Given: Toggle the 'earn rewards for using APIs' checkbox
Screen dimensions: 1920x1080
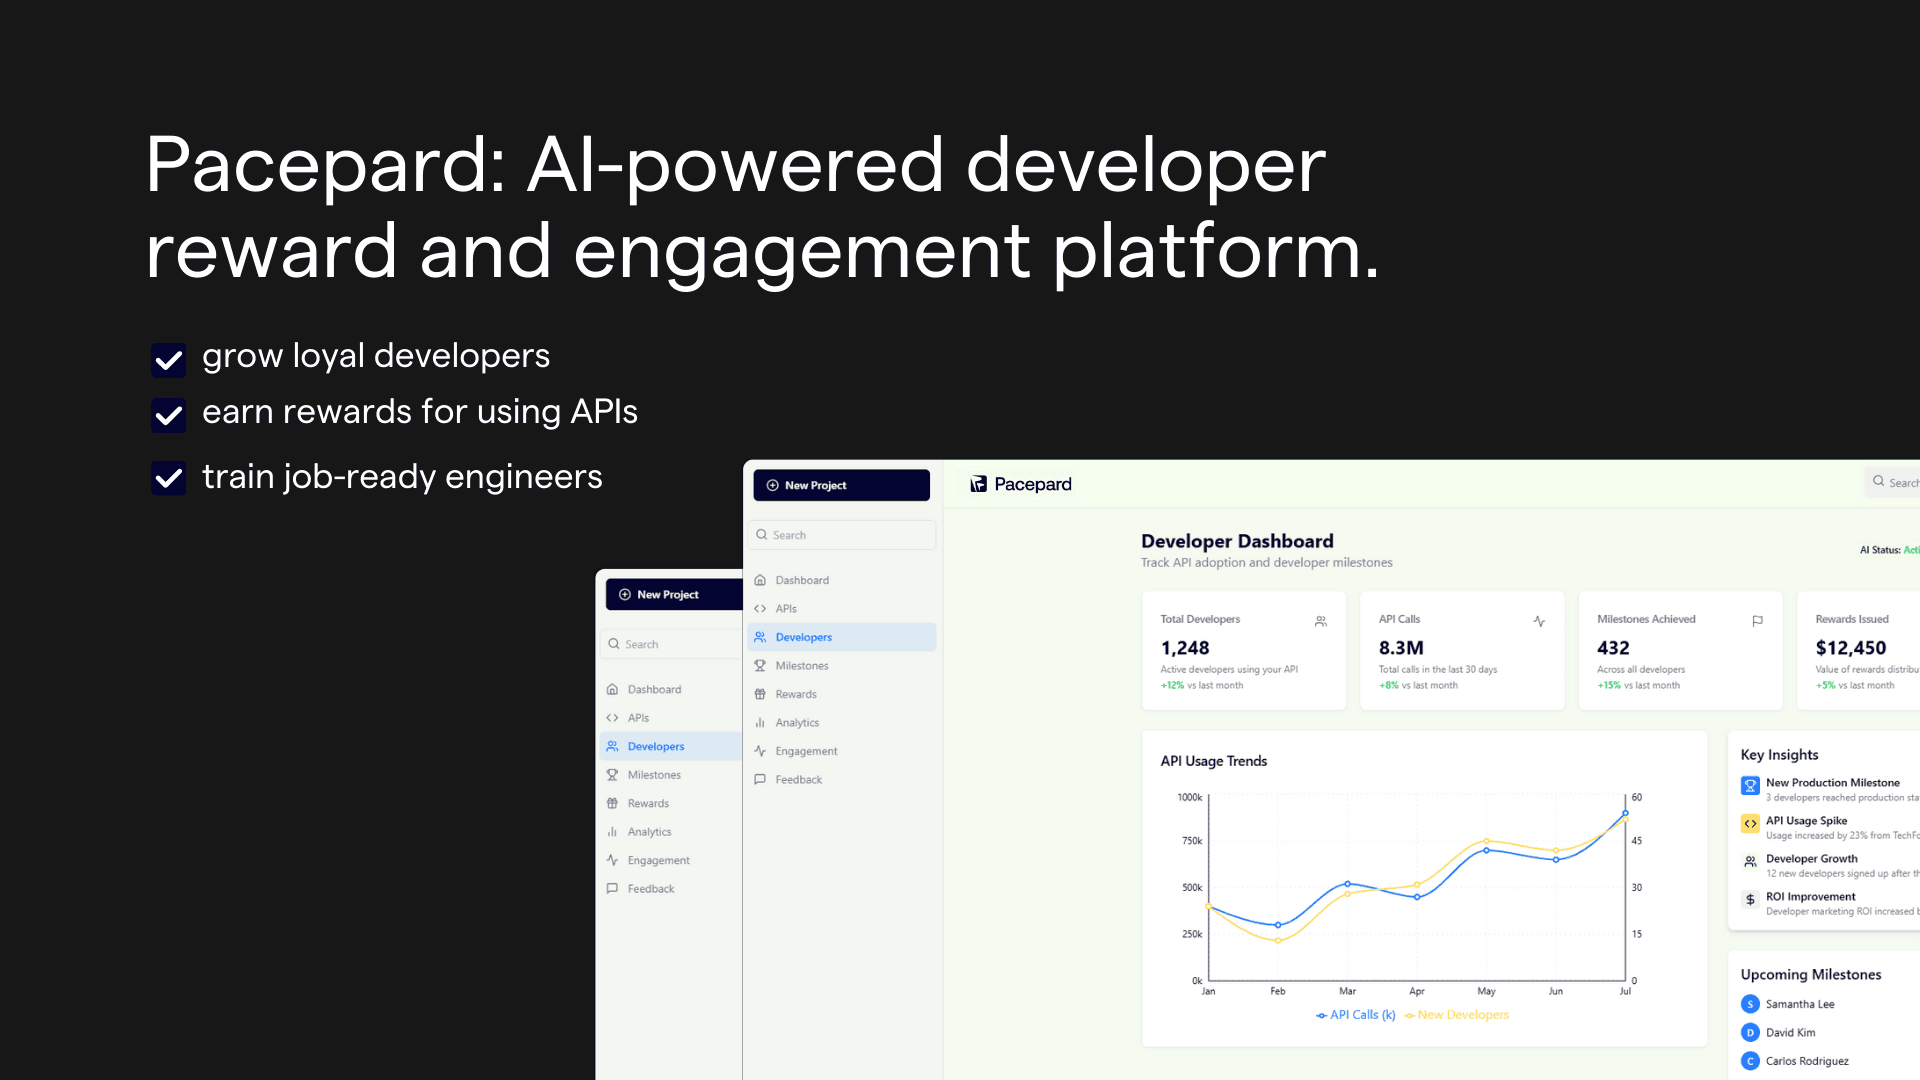Looking at the screenshot, I should pyautogui.click(x=168, y=415).
